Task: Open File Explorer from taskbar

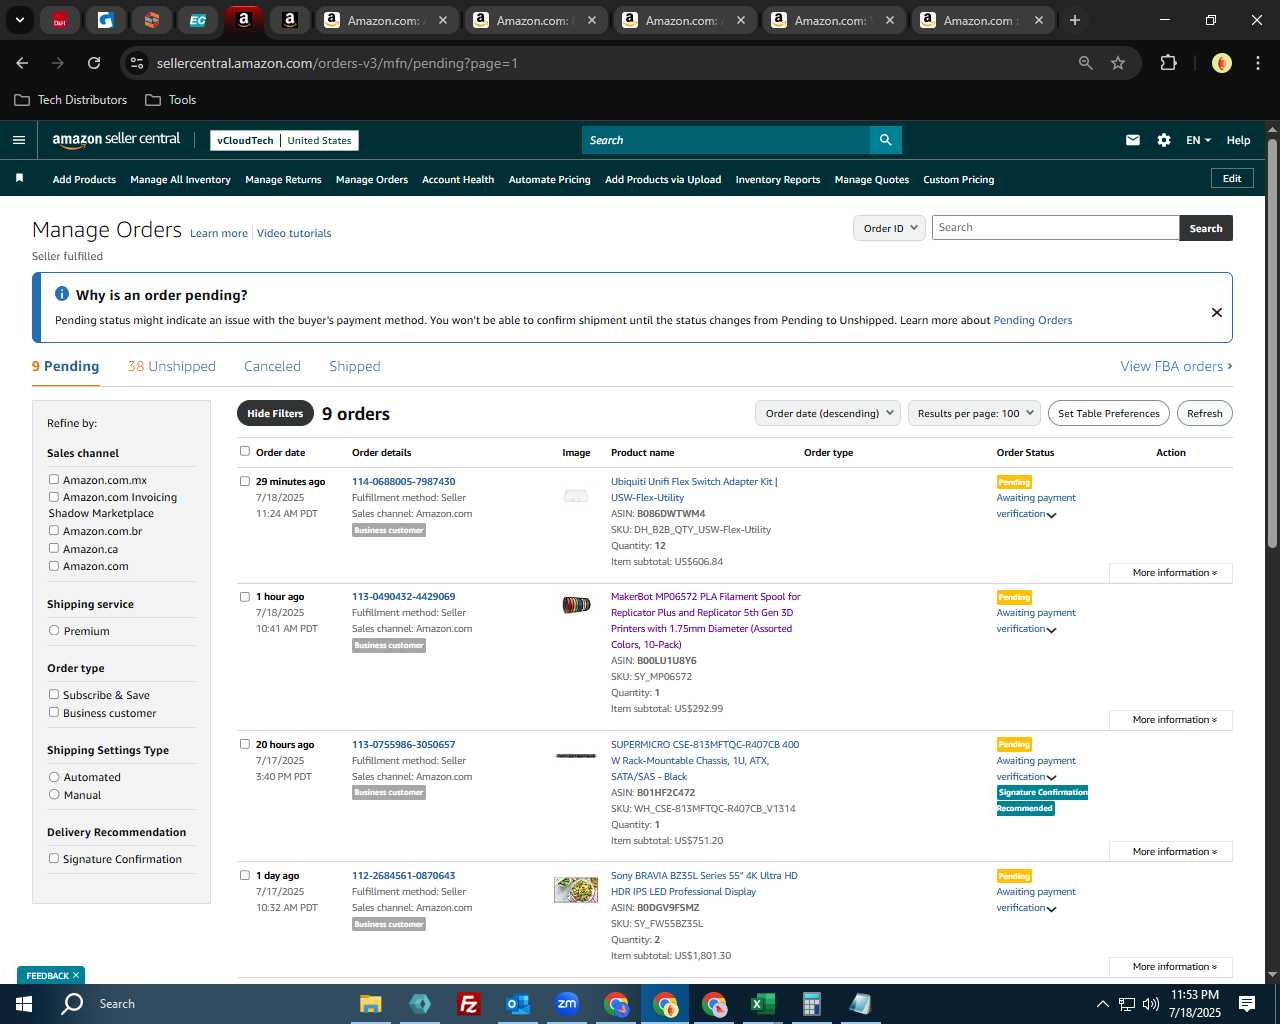Action: click(x=371, y=1004)
